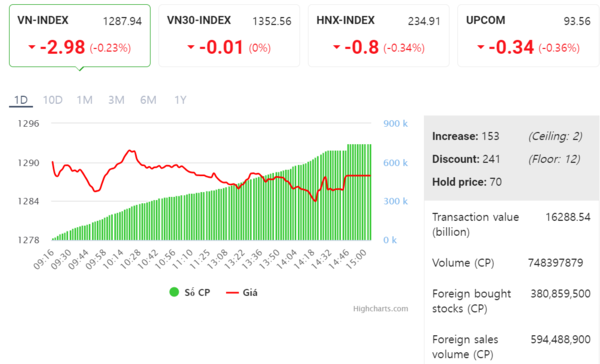Image resolution: width=600 pixels, height=364 pixels.
Task: Click the VN-INDEX red down arrow
Action: pyautogui.click(x=32, y=47)
